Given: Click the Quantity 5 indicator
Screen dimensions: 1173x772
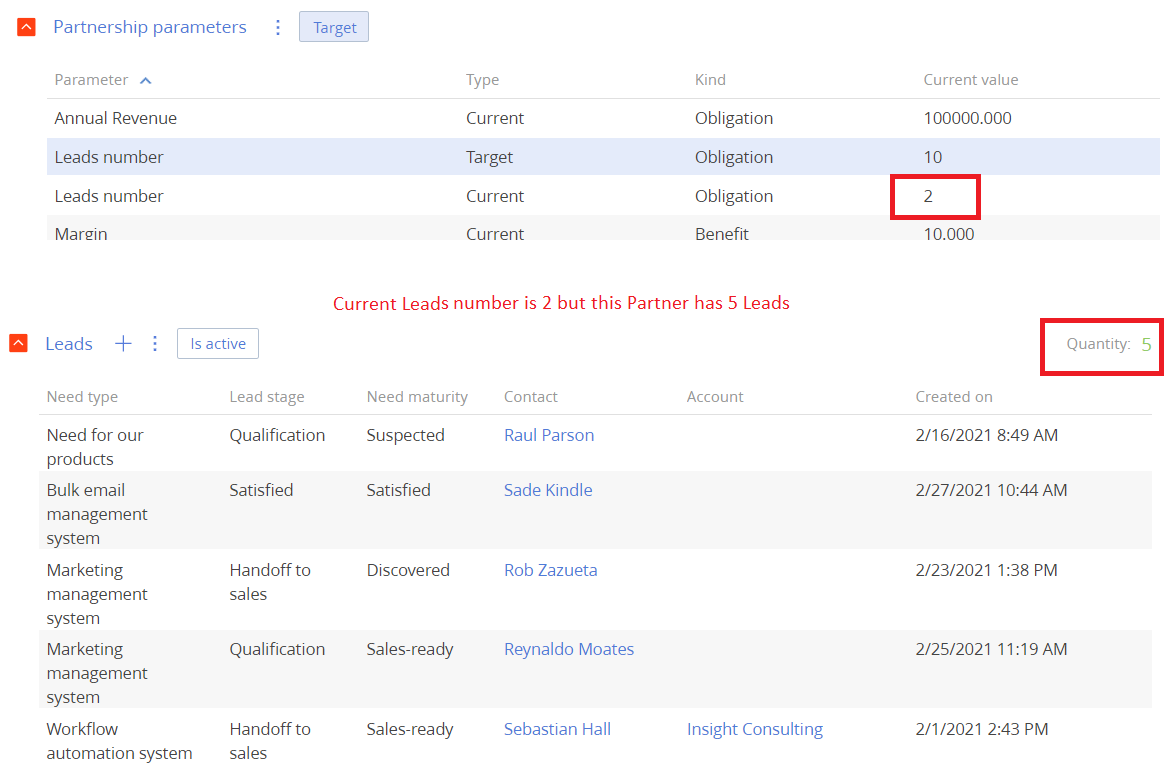Looking at the screenshot, I should click(1109, 344).
